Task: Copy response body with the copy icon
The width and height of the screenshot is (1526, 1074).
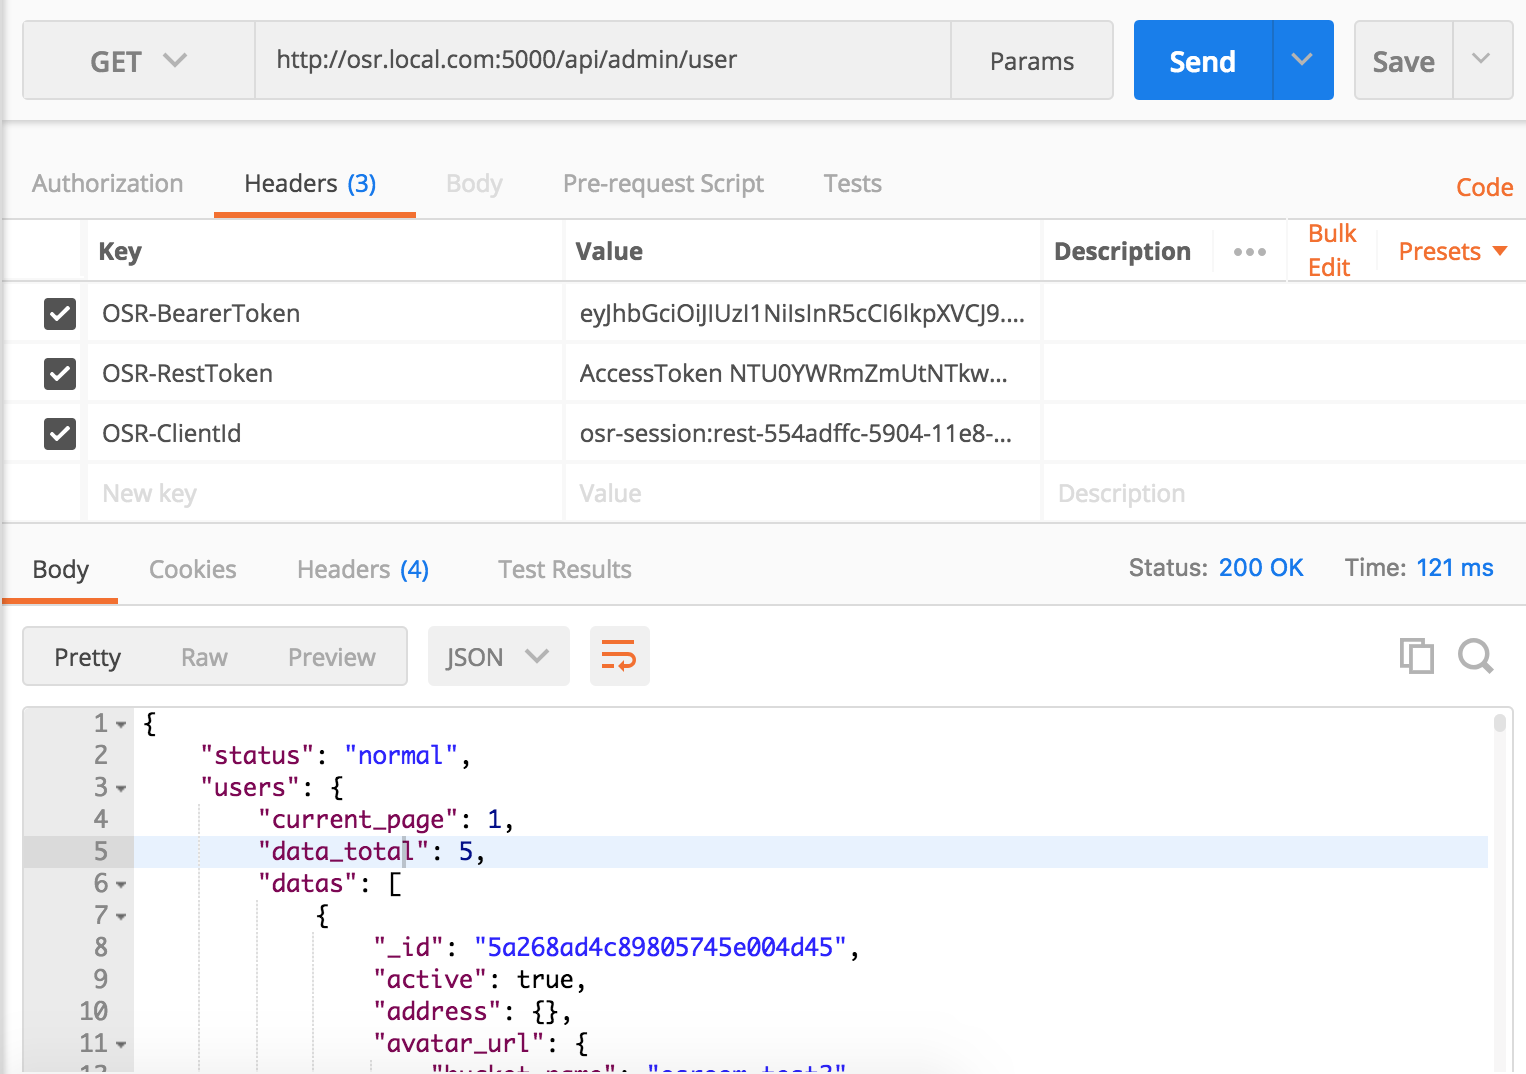Action: tap(1416, 656)
